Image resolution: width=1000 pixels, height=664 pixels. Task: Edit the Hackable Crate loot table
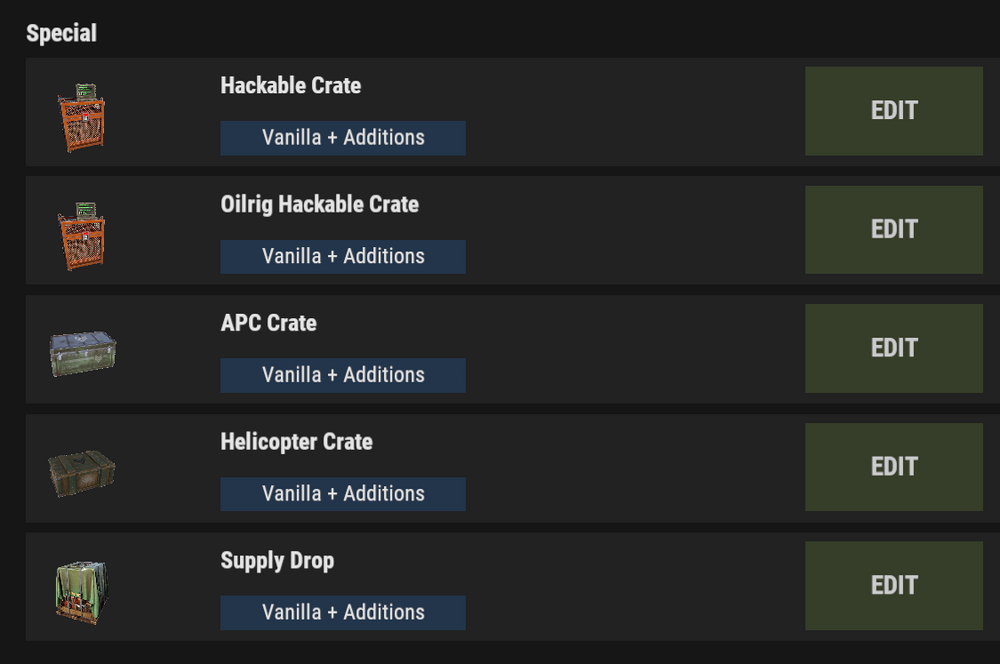pos(893,111)
